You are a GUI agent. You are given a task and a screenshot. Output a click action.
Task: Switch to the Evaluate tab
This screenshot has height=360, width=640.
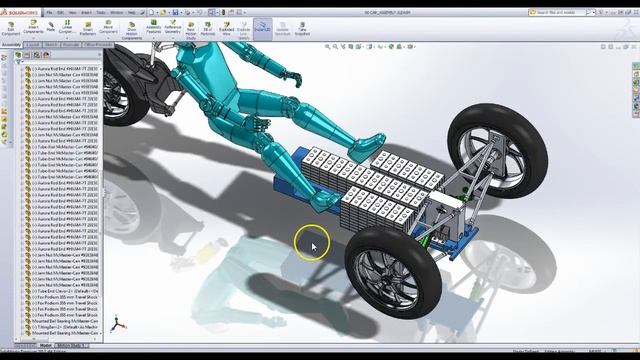coord(71,45)
